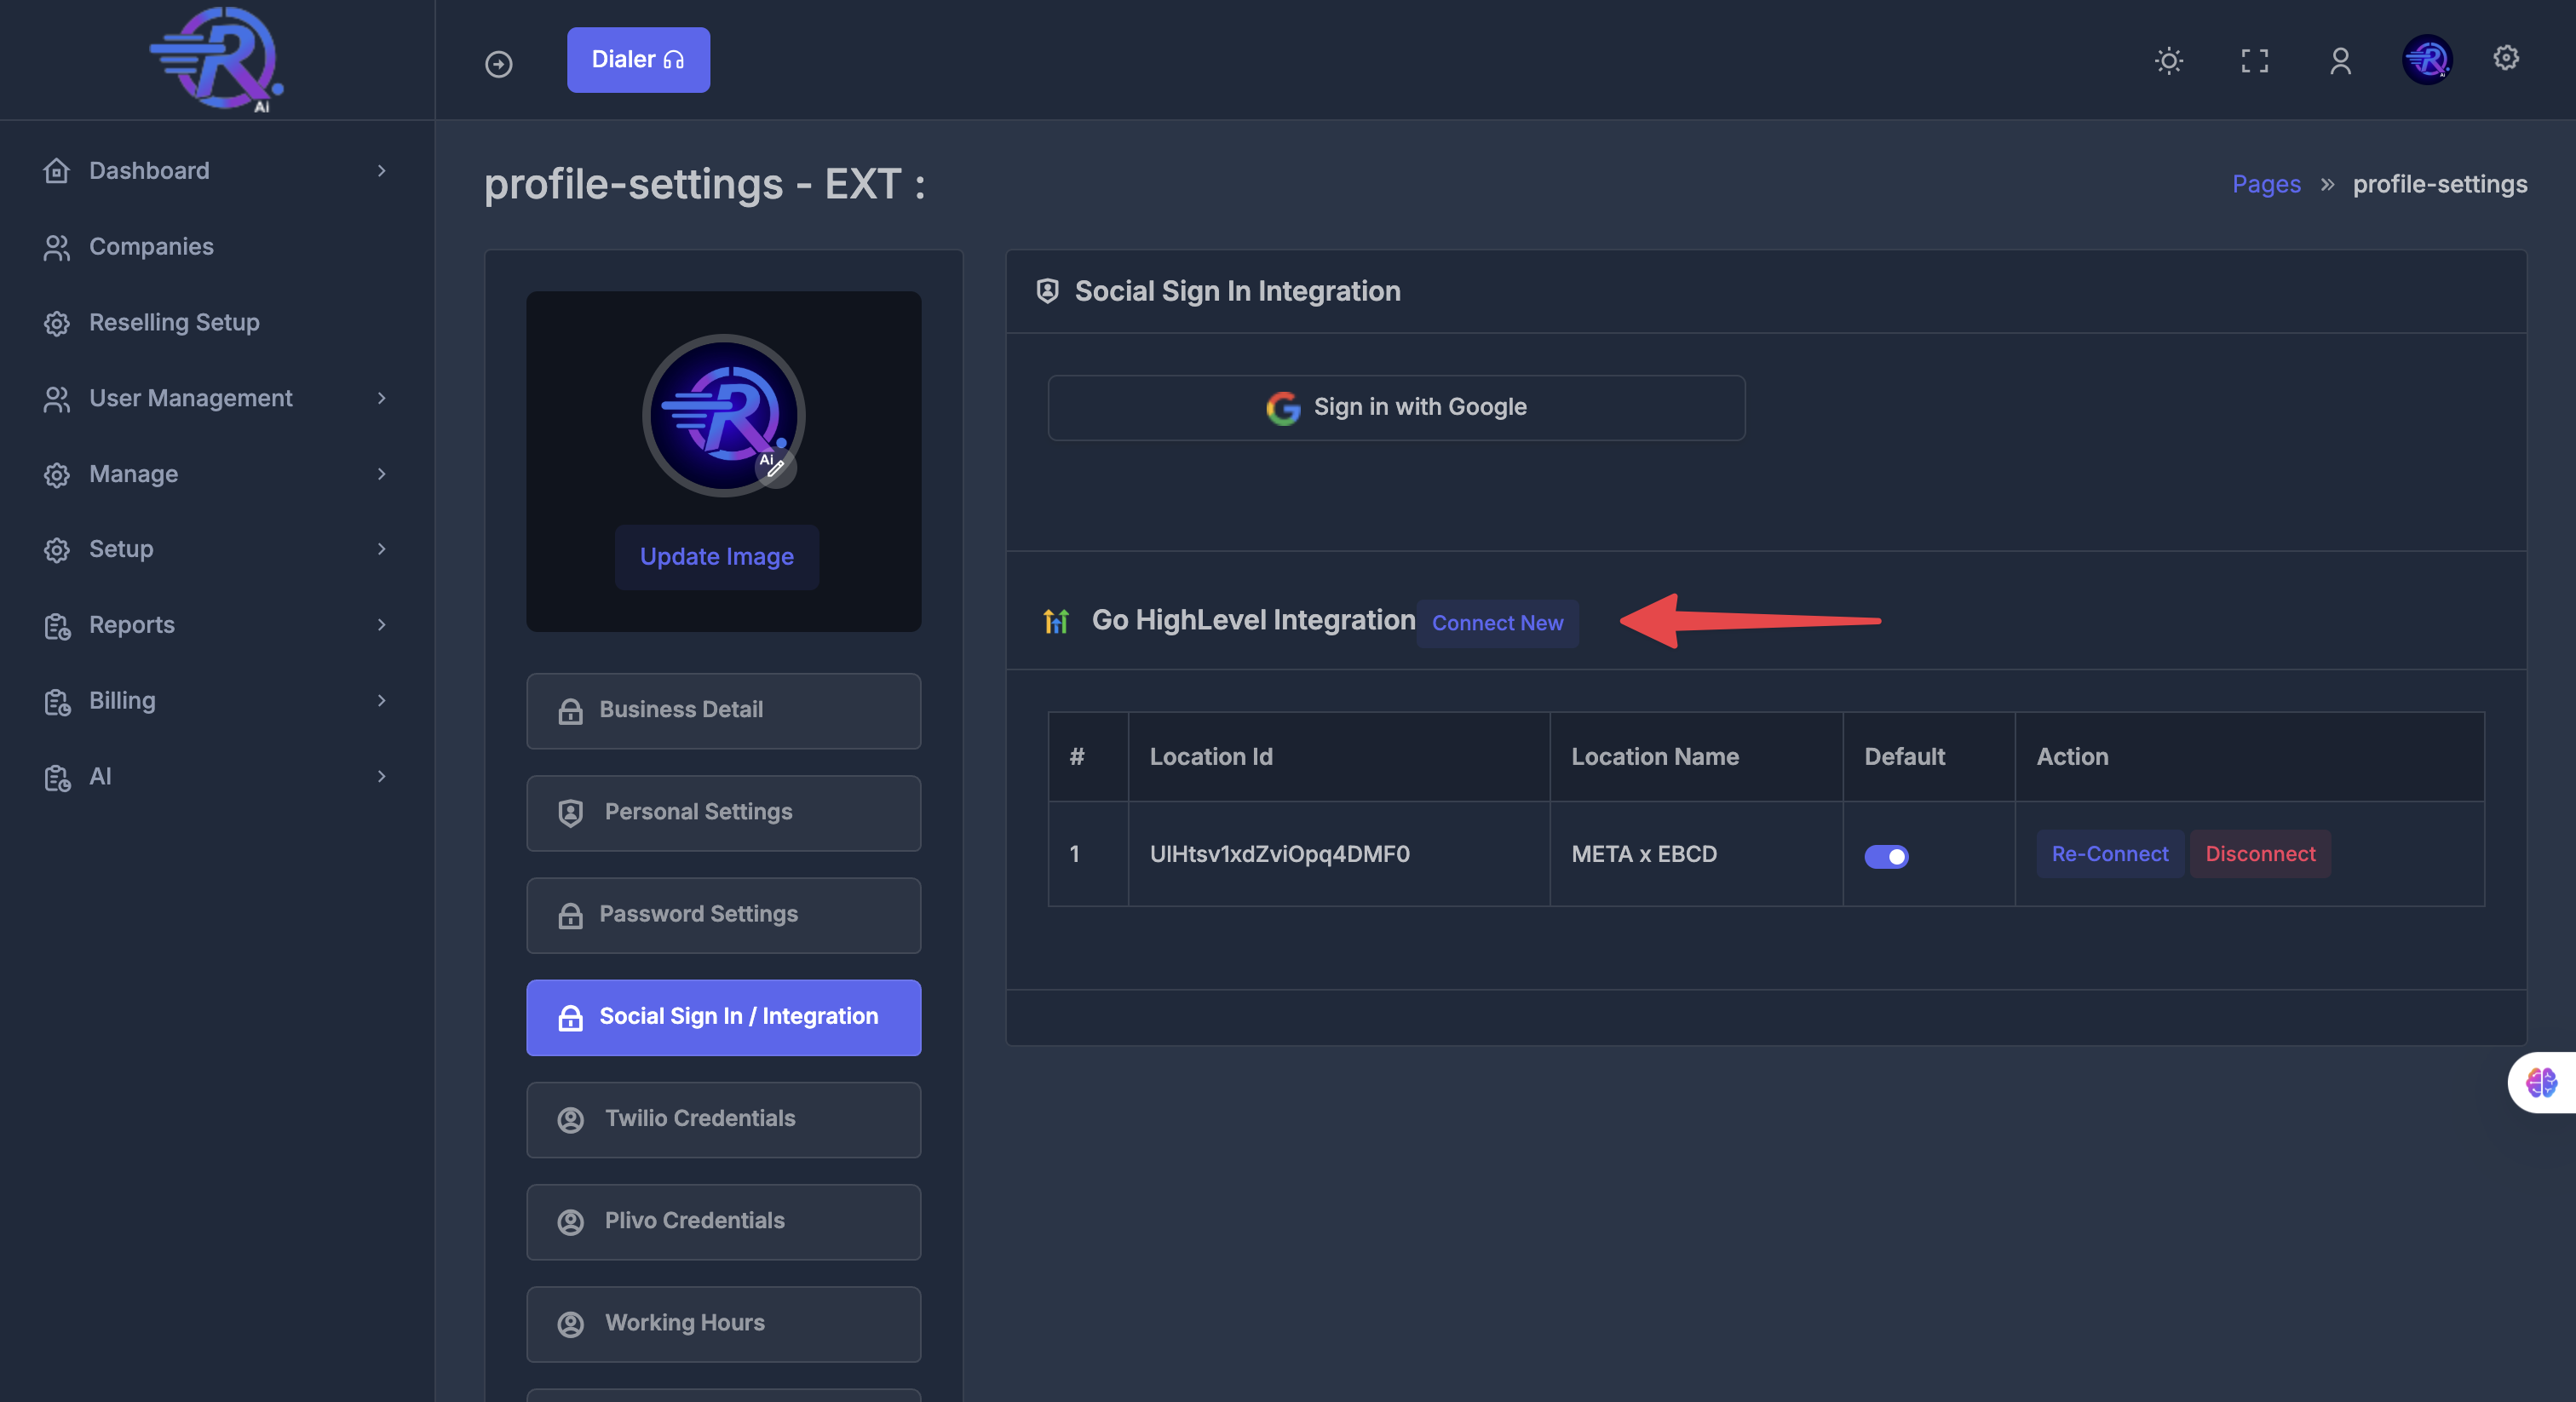Image resolution: width=2576 pixels, height=1402 pixels.
Task: Click the Reports clipboard icon
Action: tap(57, 626)
